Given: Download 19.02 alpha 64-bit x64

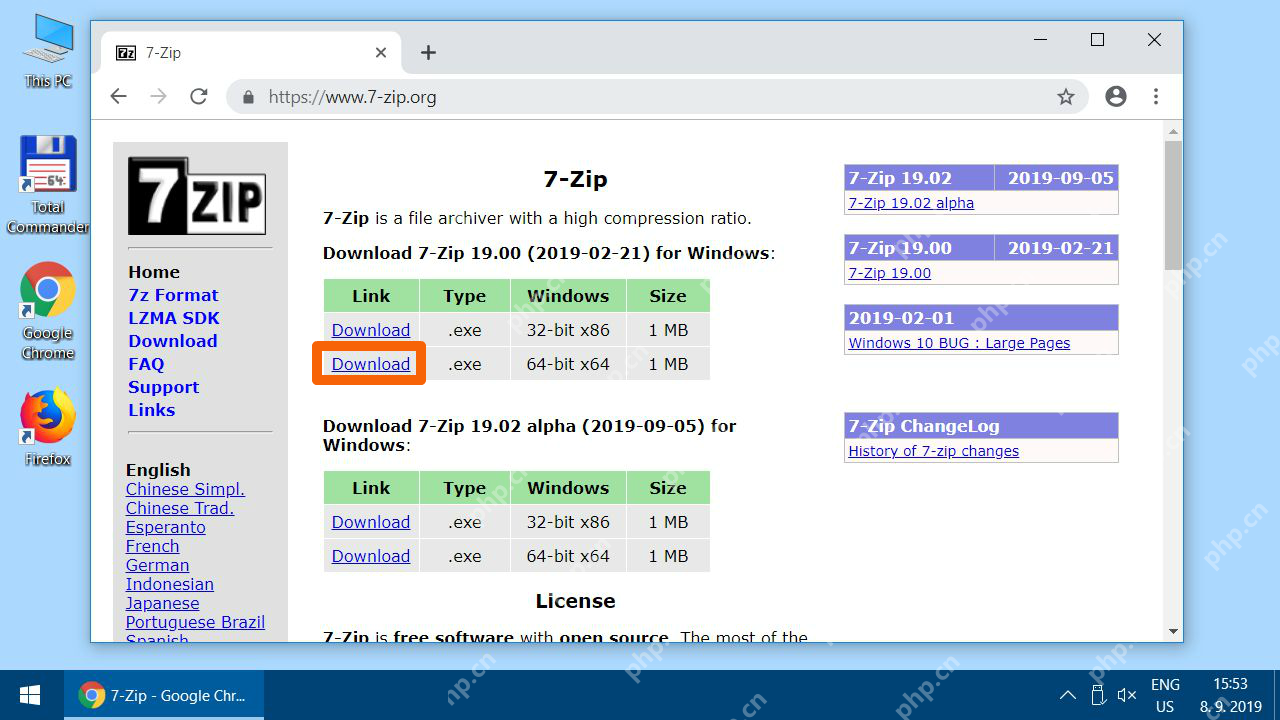Looking at the screenshot, I should pyautogui.click(x=371, y=556).
